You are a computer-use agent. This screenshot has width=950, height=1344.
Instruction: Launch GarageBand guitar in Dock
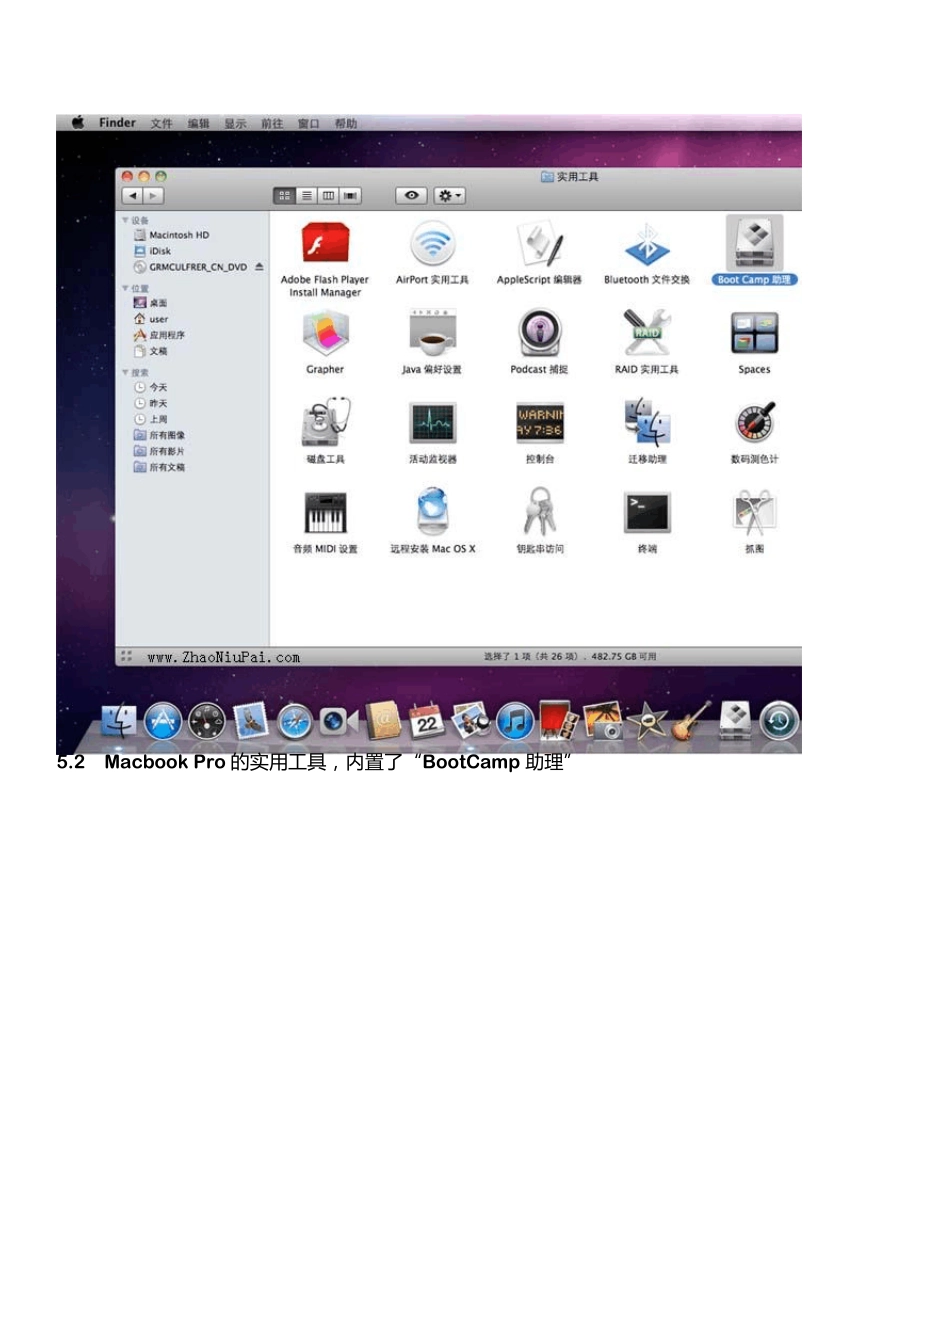(x=690, y=721)
